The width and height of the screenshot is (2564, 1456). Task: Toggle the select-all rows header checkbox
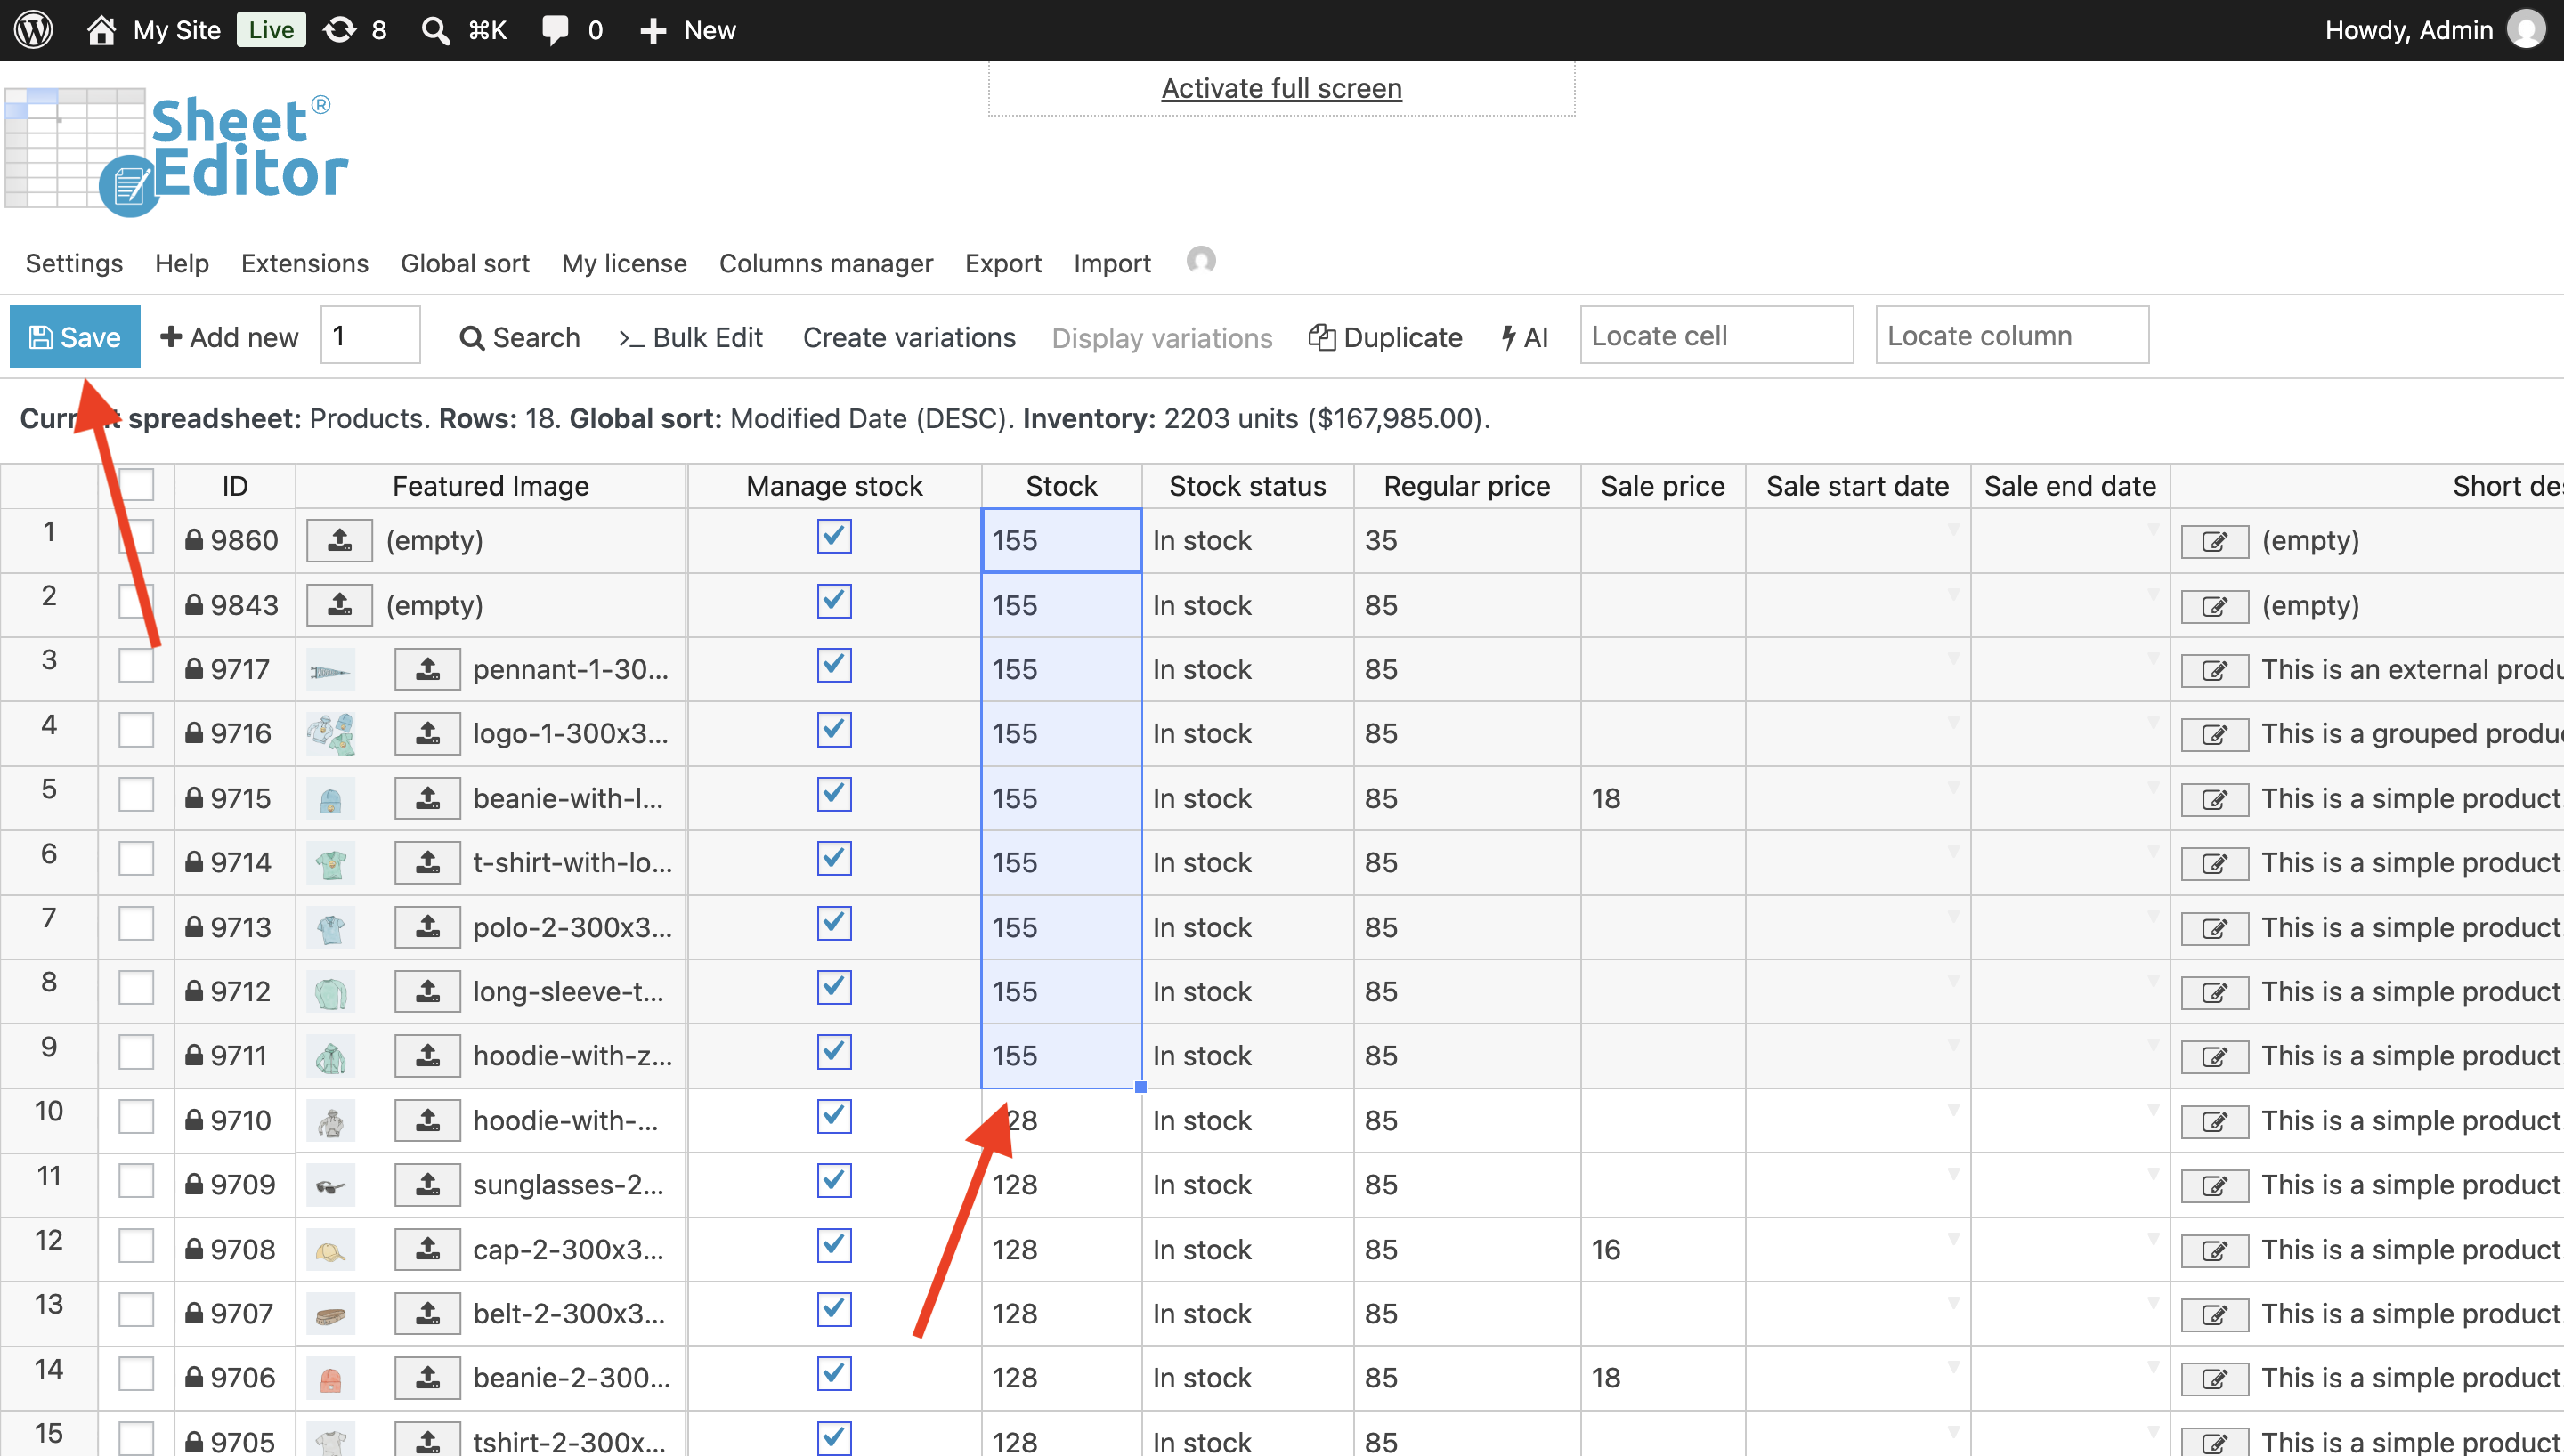tap(136, 485)
